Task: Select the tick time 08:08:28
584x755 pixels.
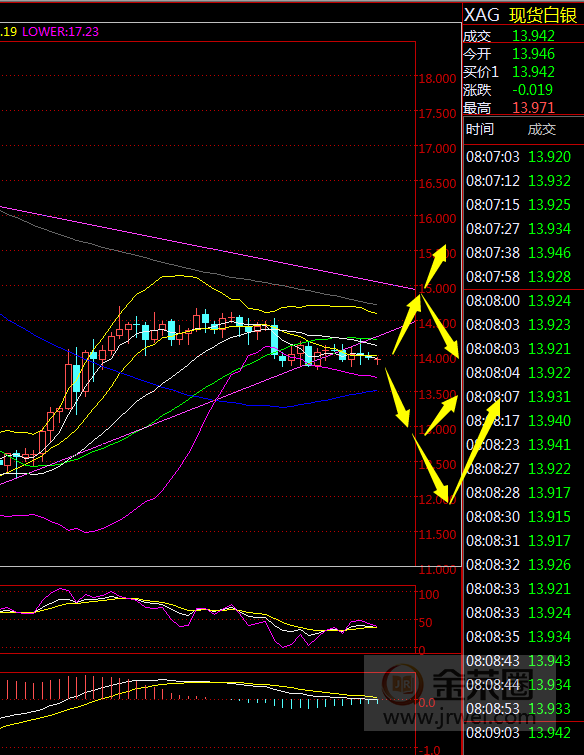Action: pos(493,493)
